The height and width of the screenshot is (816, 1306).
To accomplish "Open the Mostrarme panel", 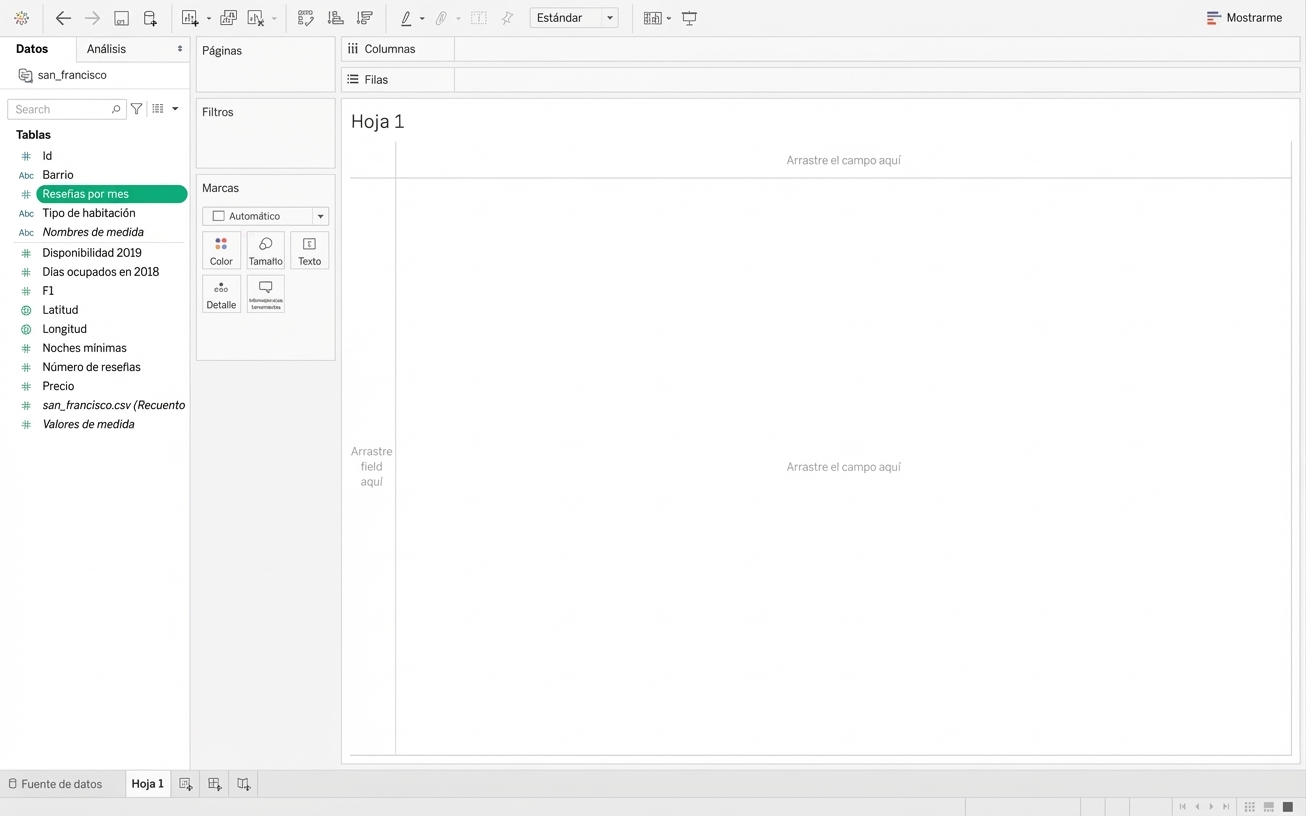I will (x=1244, y=18).
